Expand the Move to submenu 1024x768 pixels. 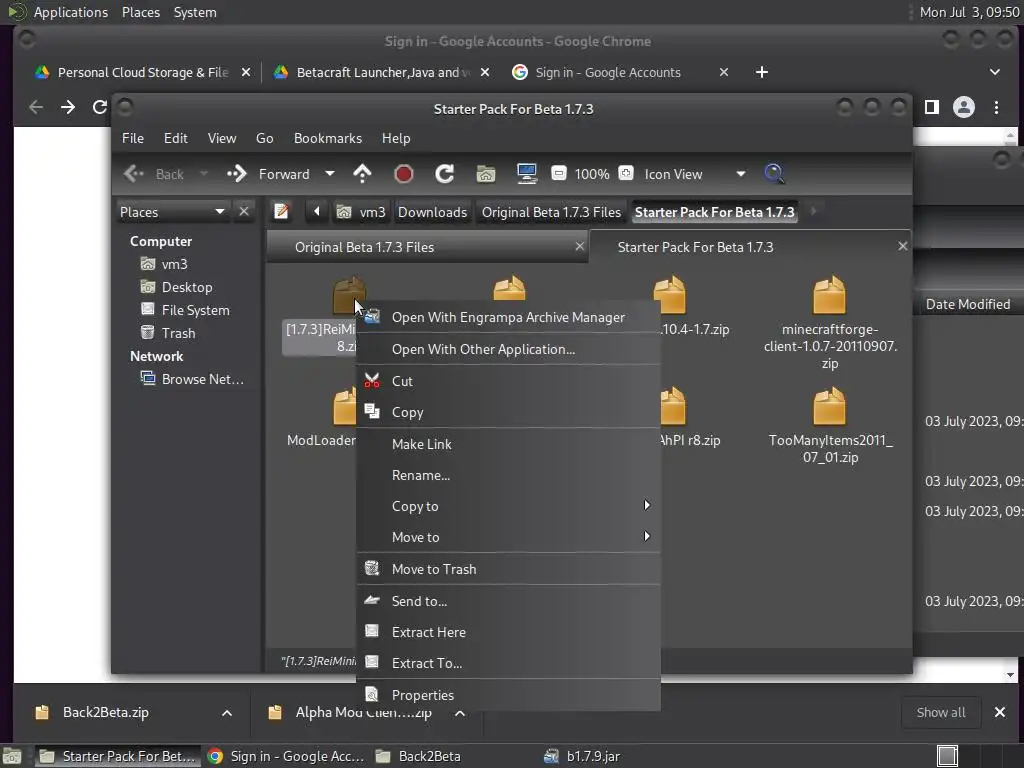point(508,537)
